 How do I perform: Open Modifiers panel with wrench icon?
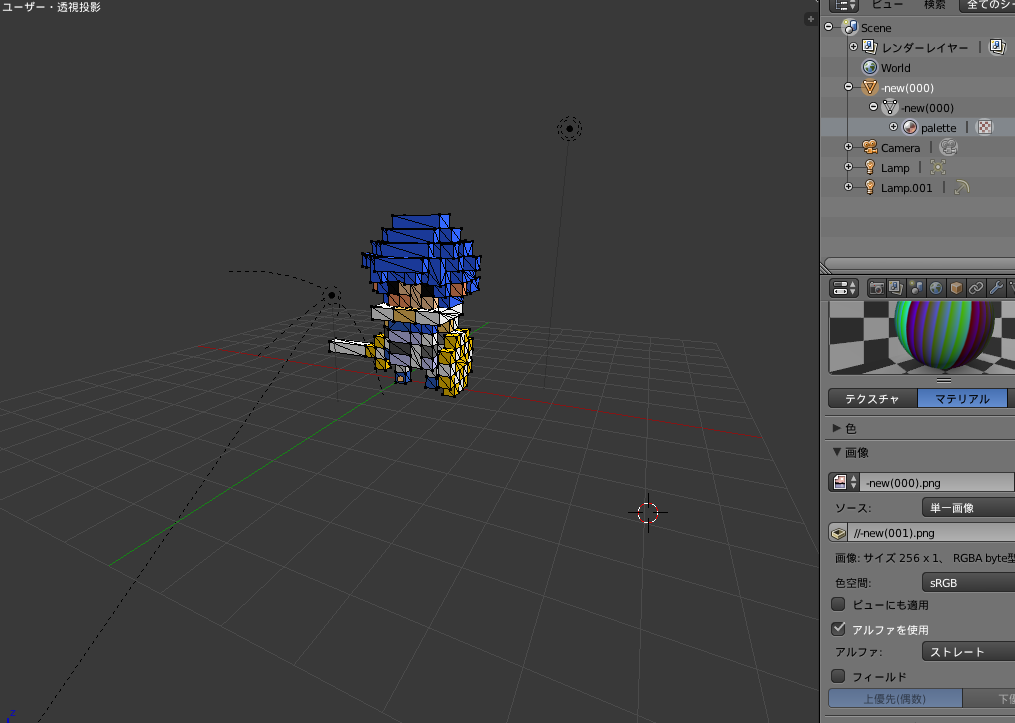coord(996,288)
